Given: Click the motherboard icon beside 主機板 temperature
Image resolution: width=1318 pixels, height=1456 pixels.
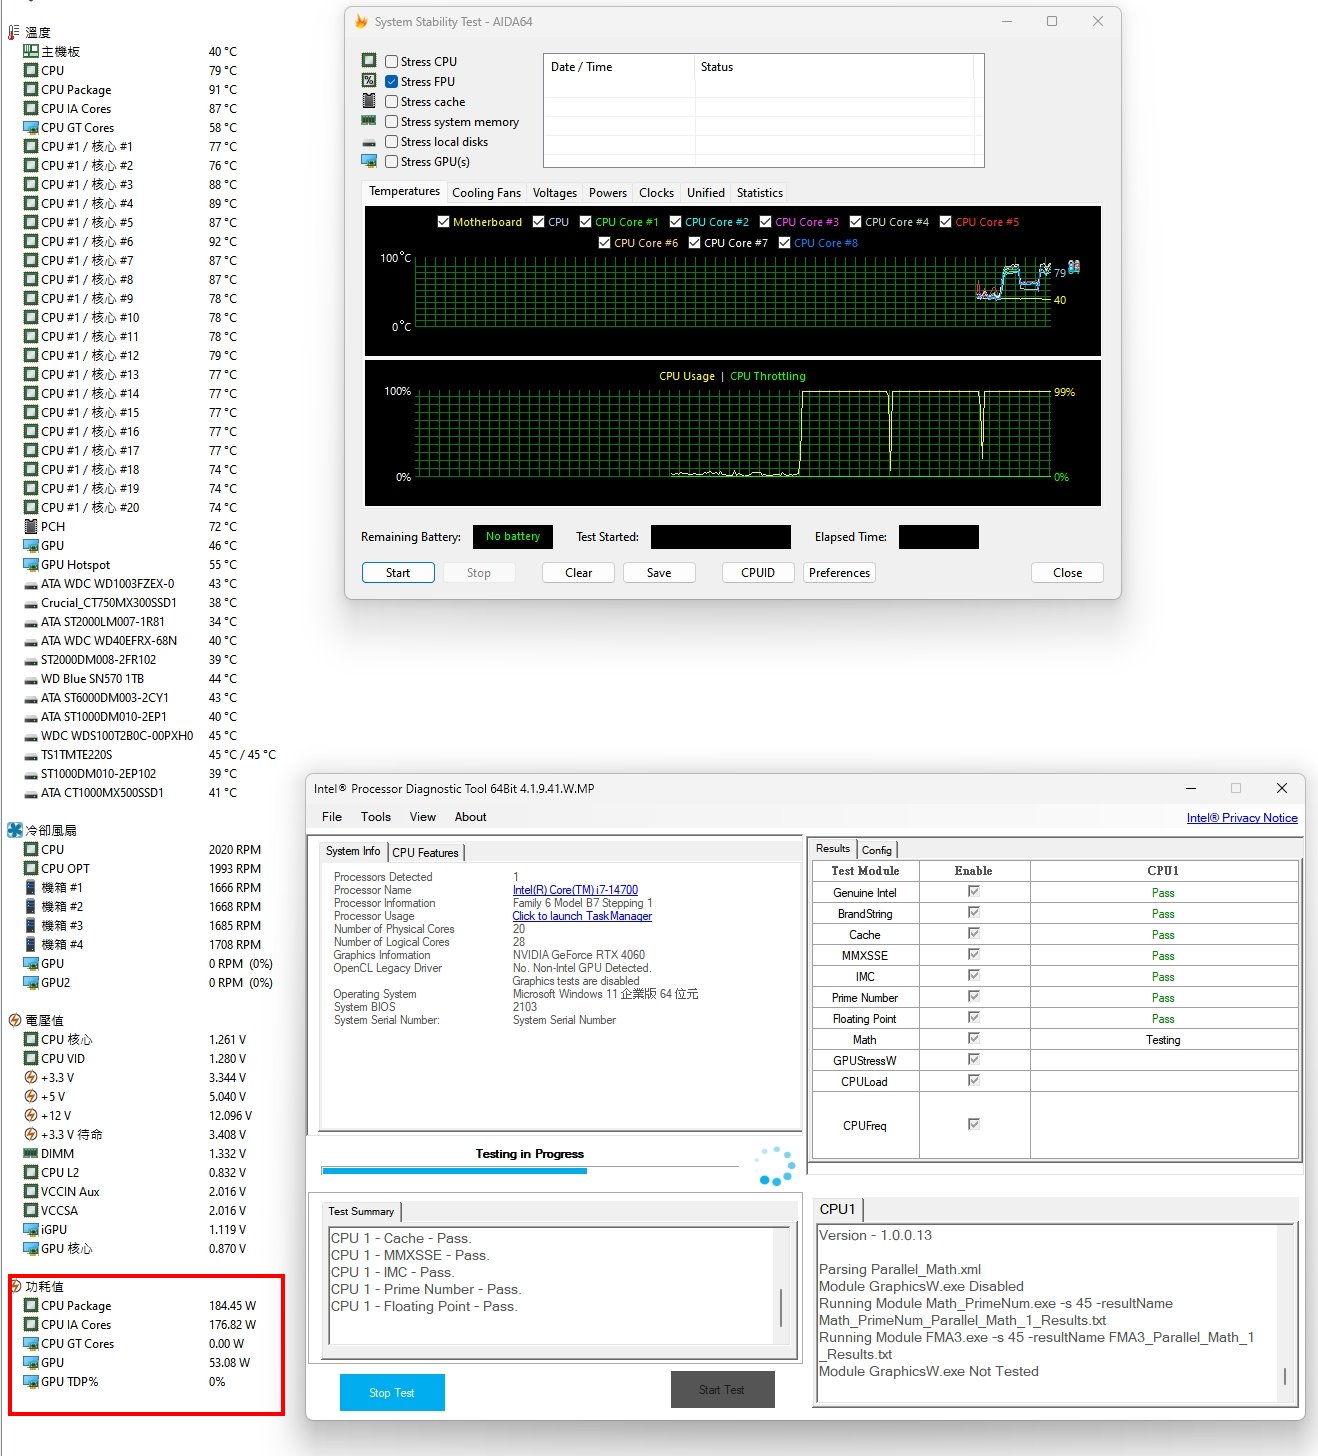Looking at the screenshot, I should (x=29, y=50).
